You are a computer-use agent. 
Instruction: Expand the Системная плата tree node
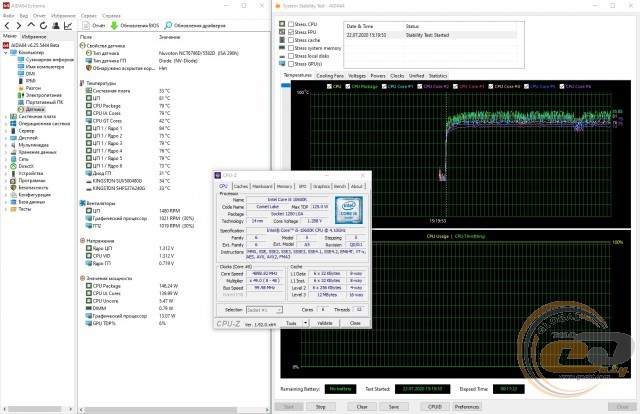click(x=6, y=117)
